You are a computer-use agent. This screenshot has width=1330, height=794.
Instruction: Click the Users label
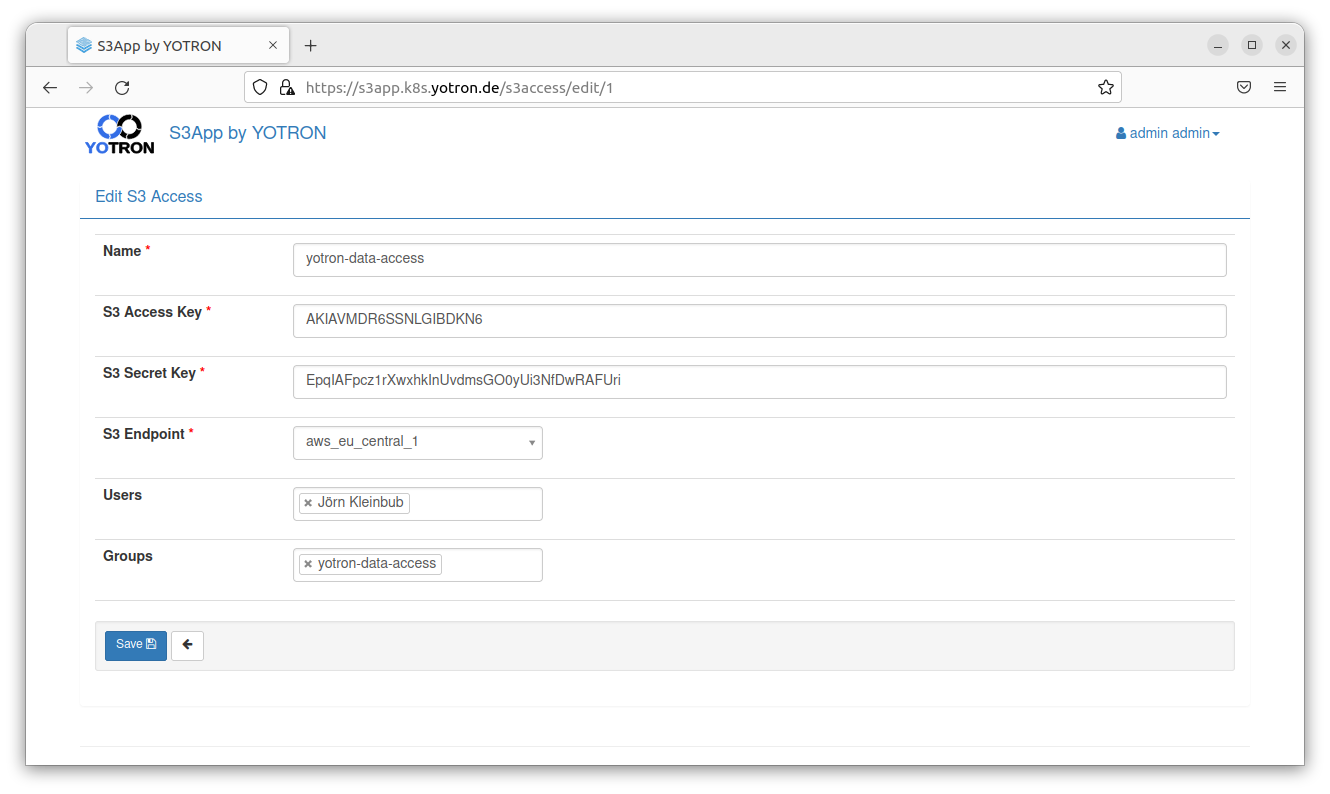point(123,495)
